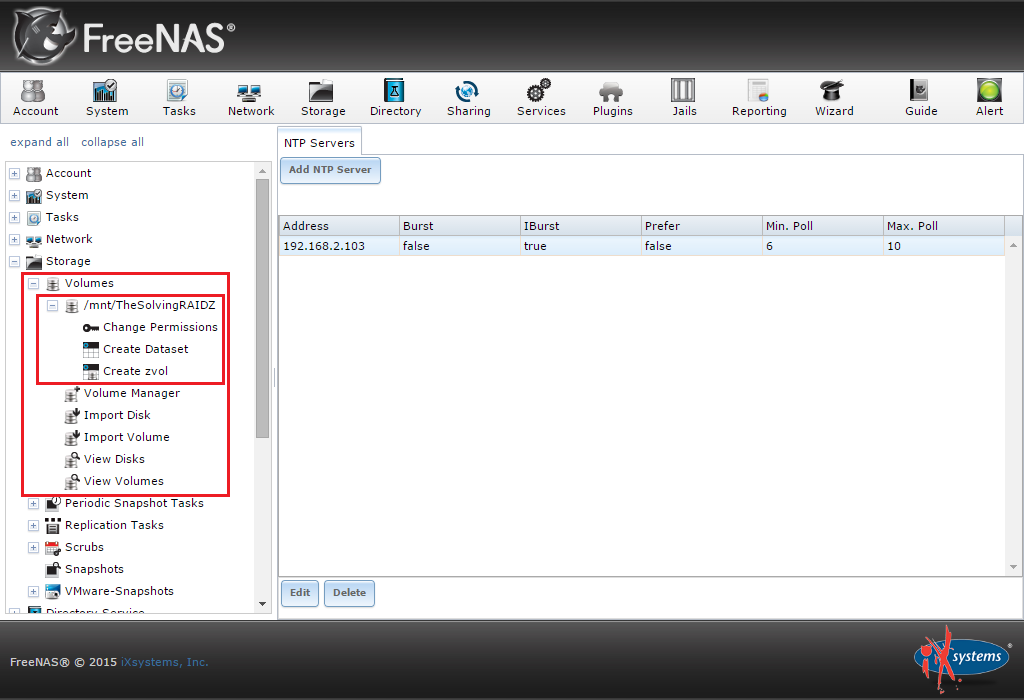This screenshot has width=1024, height=700.
Task: Select the NTP Servers tab
Action: pos(319,142)
